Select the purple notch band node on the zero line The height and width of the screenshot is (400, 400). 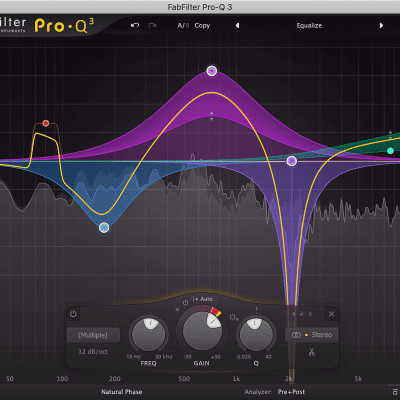pos(292,161)
